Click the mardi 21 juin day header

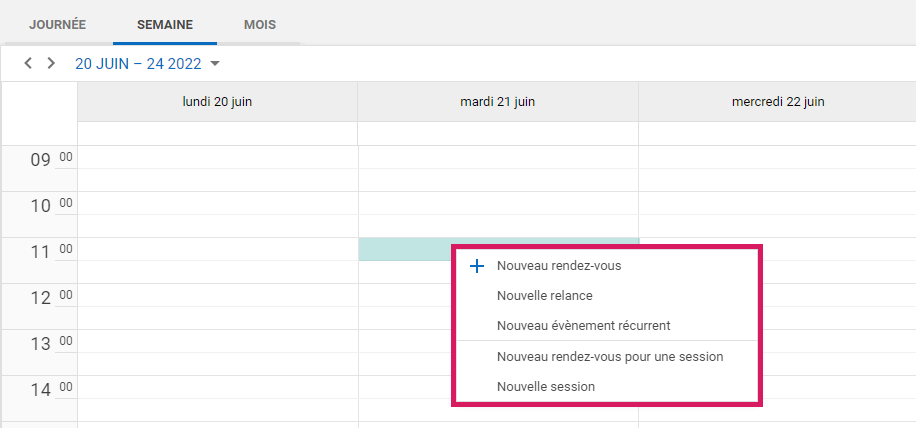(497, 102)
